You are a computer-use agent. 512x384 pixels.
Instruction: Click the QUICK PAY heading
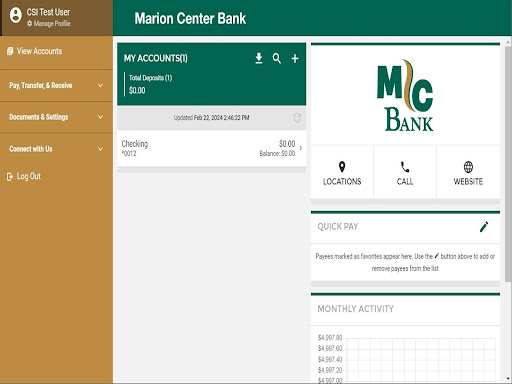338,227
